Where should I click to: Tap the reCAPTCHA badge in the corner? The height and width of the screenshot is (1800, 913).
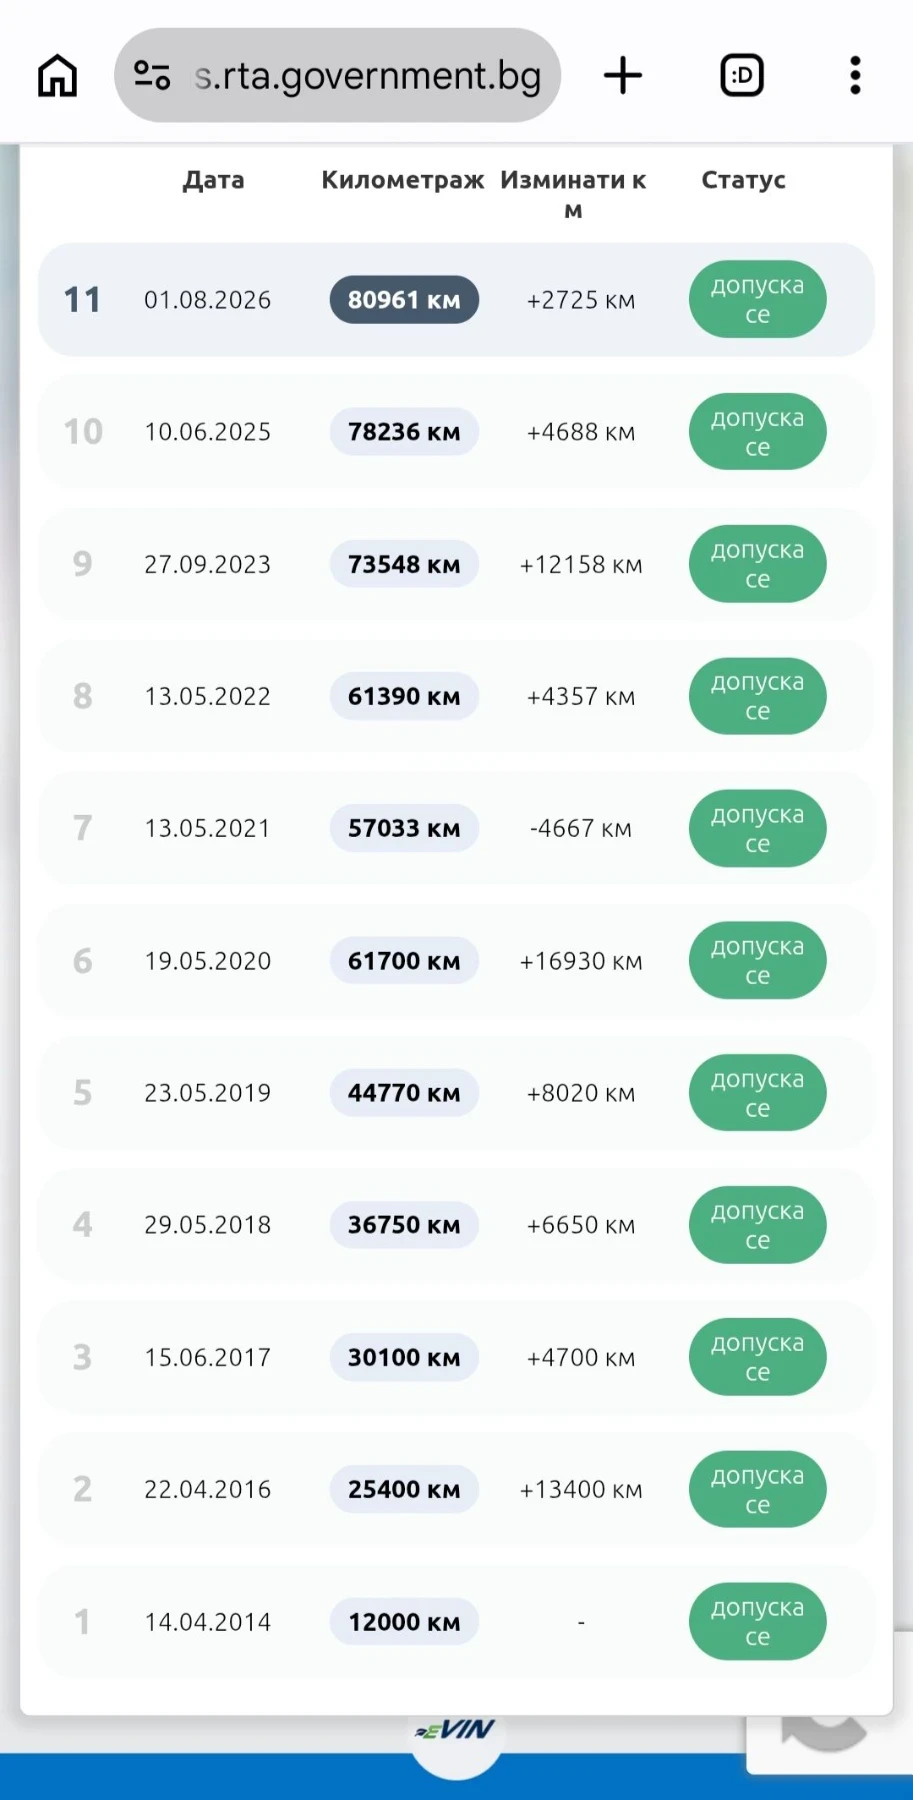[829, 1724]
